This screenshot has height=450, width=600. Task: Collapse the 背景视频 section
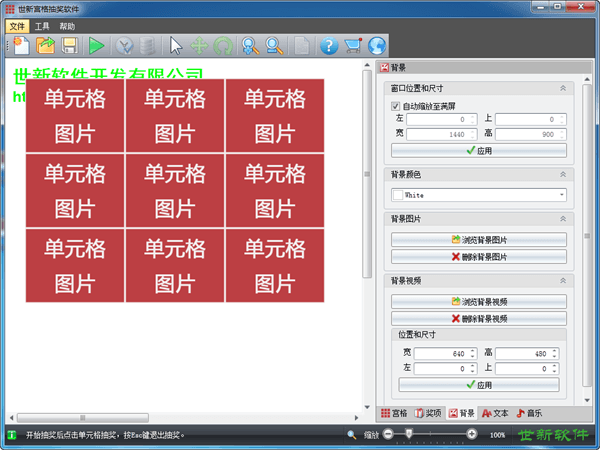point(563,281)
